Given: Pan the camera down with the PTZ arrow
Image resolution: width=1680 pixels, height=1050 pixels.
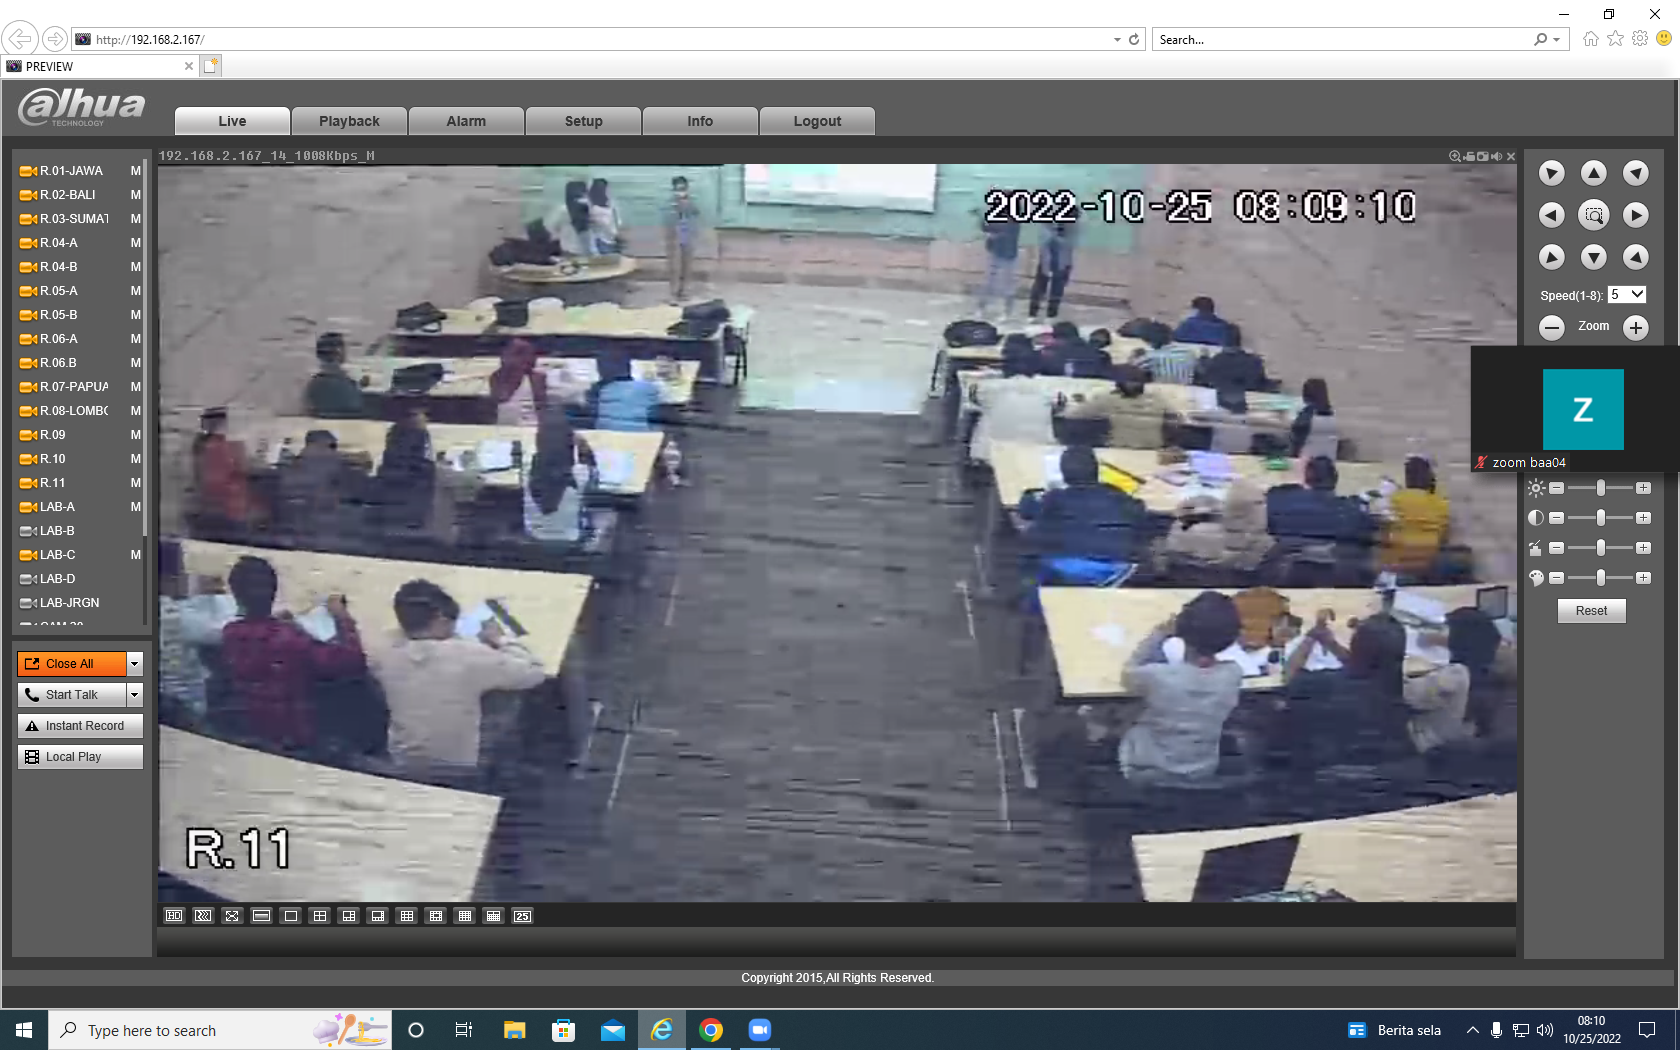Looking at the screenshot, I should [1593, 257].
